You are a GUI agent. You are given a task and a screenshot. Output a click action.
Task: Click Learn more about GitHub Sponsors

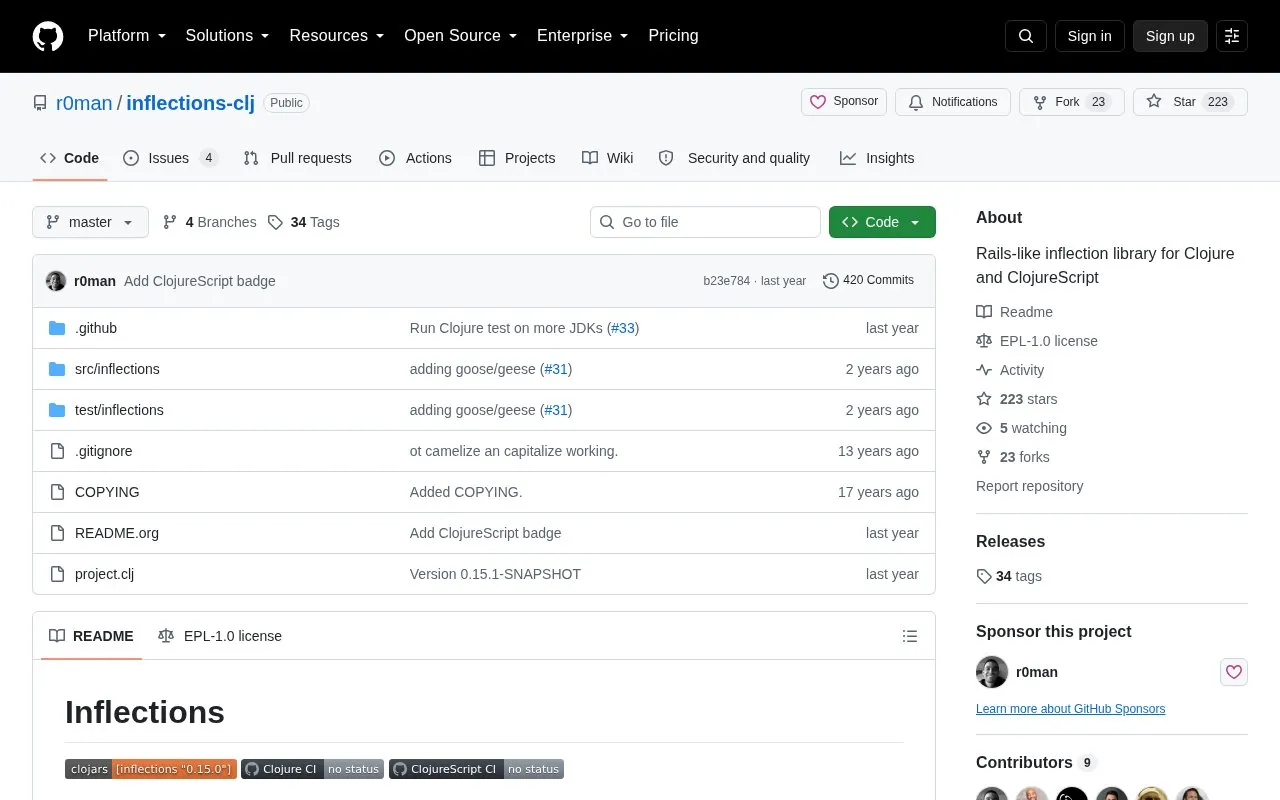1070,709
